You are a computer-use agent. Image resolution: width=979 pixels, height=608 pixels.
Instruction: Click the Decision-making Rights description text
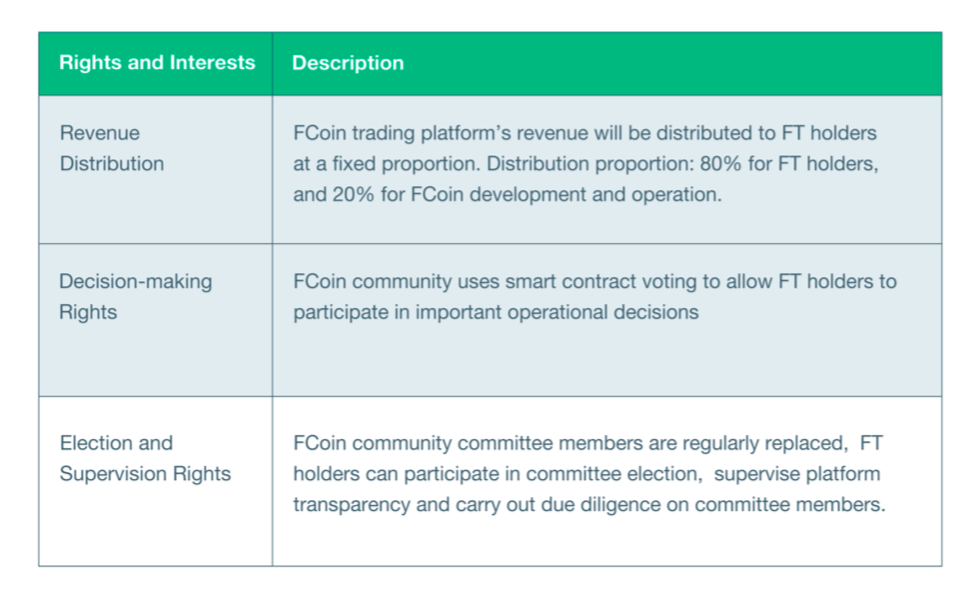[595, 297]
